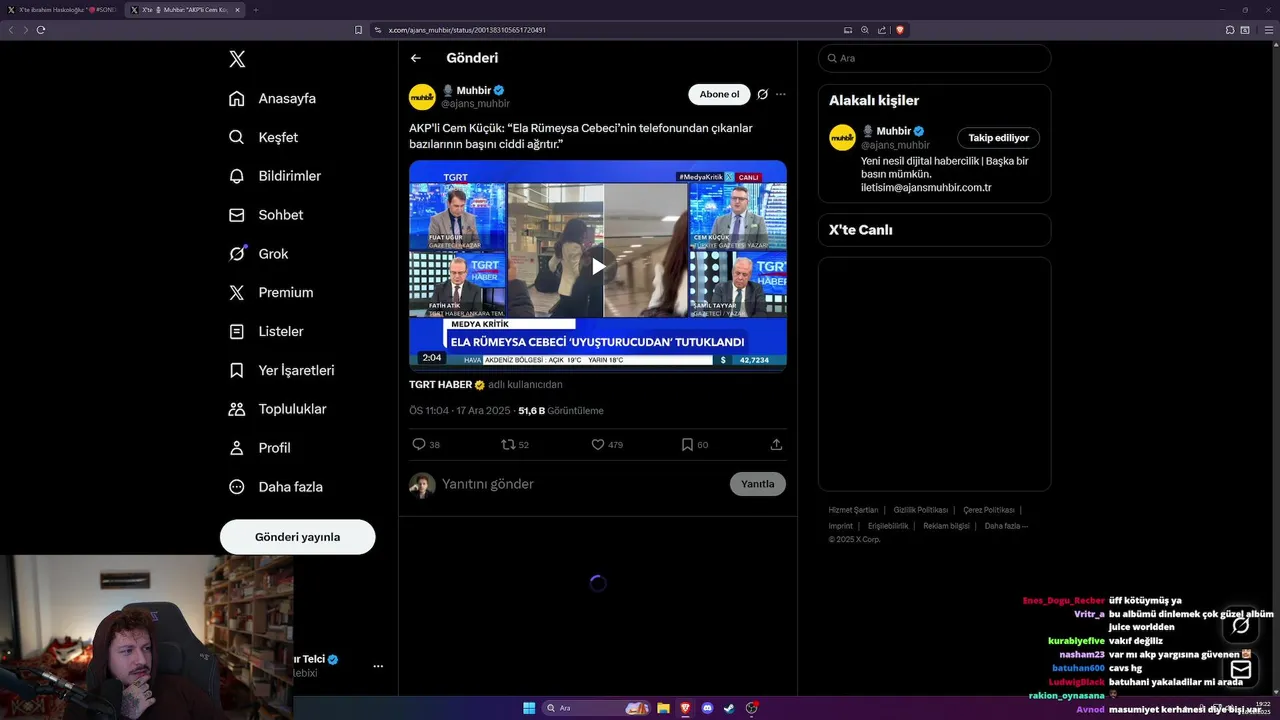Open OBS Studio from the taskbar
This screenshot has width=1280, height=720.
coord(751,708)
